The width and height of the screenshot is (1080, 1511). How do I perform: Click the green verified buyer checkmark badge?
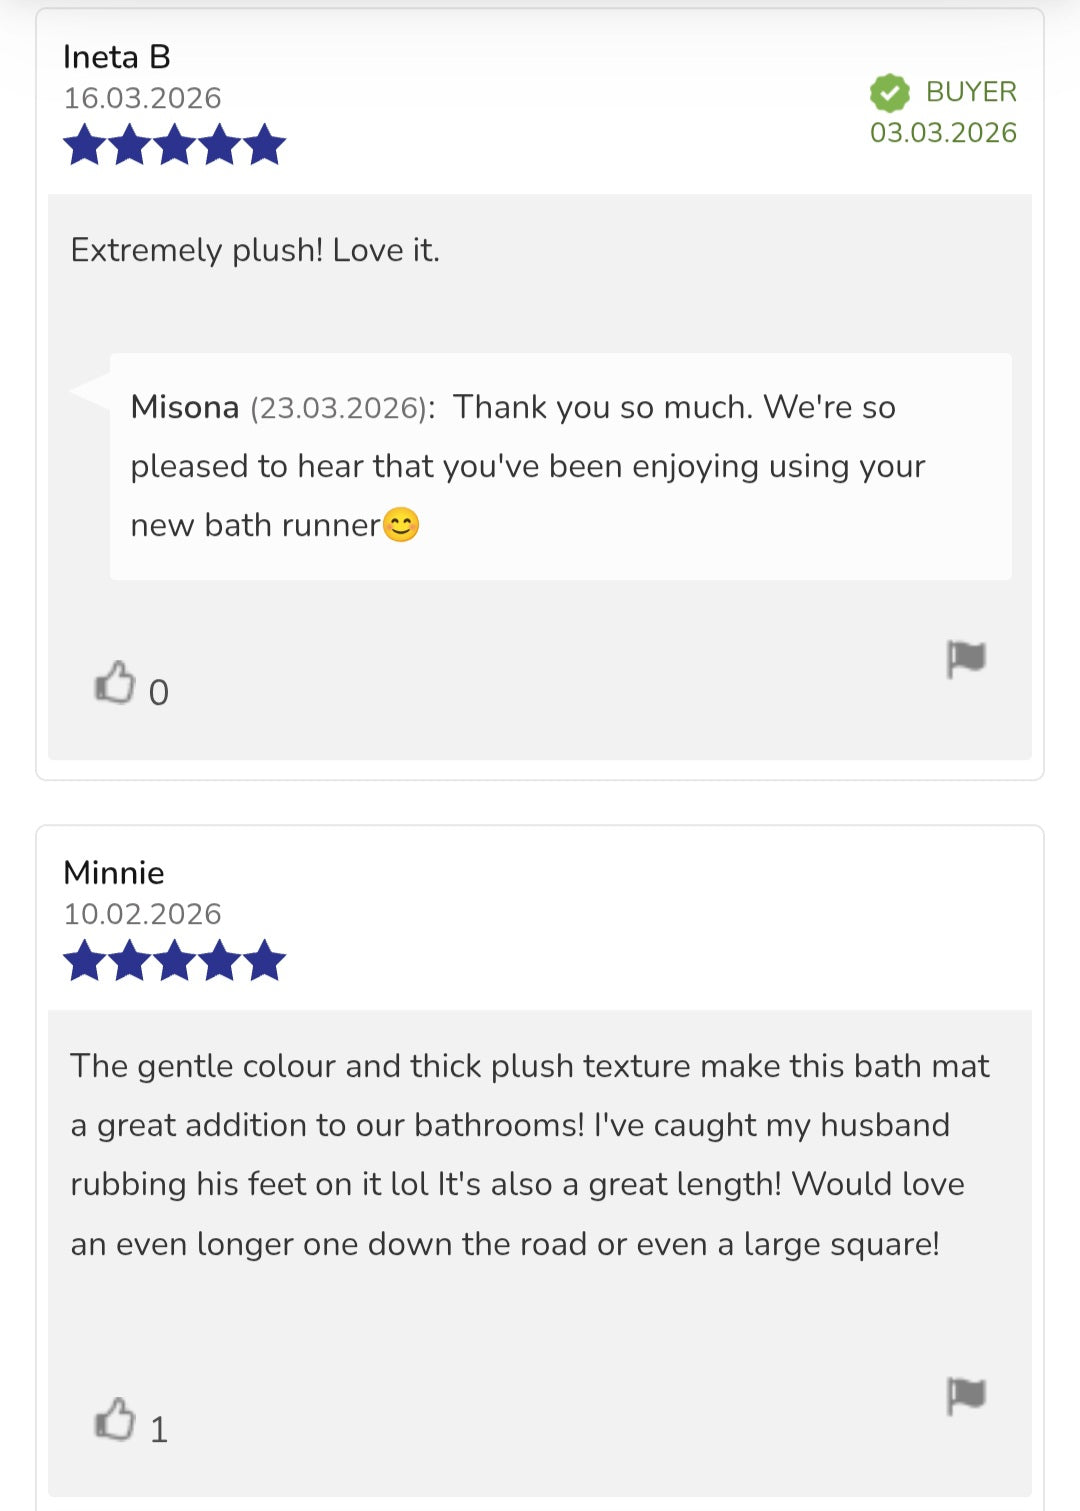coord(889,93)
